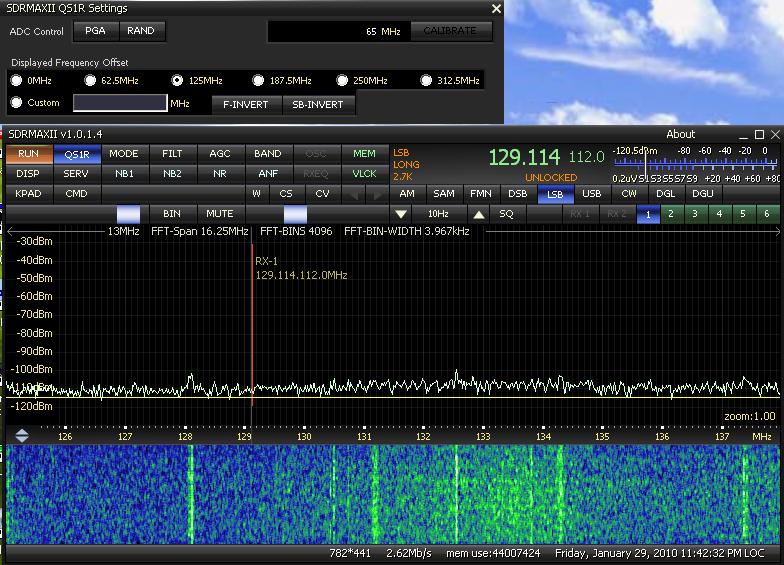Image resolution: width=784 pixels, height=565 pixels.
Task: Select LSB demodulation mode
Action: click(555, 194)
